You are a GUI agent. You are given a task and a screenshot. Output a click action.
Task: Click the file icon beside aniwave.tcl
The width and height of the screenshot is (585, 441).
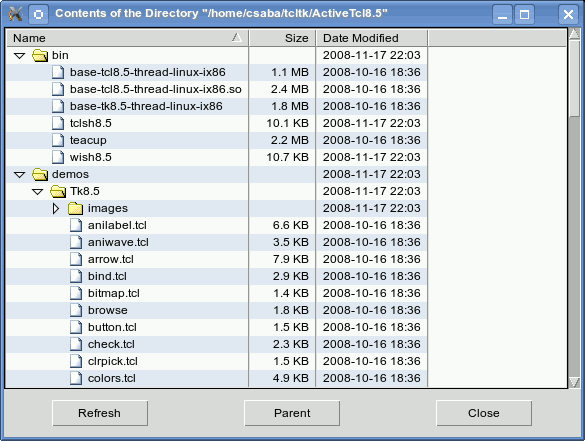pyautogui.click(x=76, y=242)
